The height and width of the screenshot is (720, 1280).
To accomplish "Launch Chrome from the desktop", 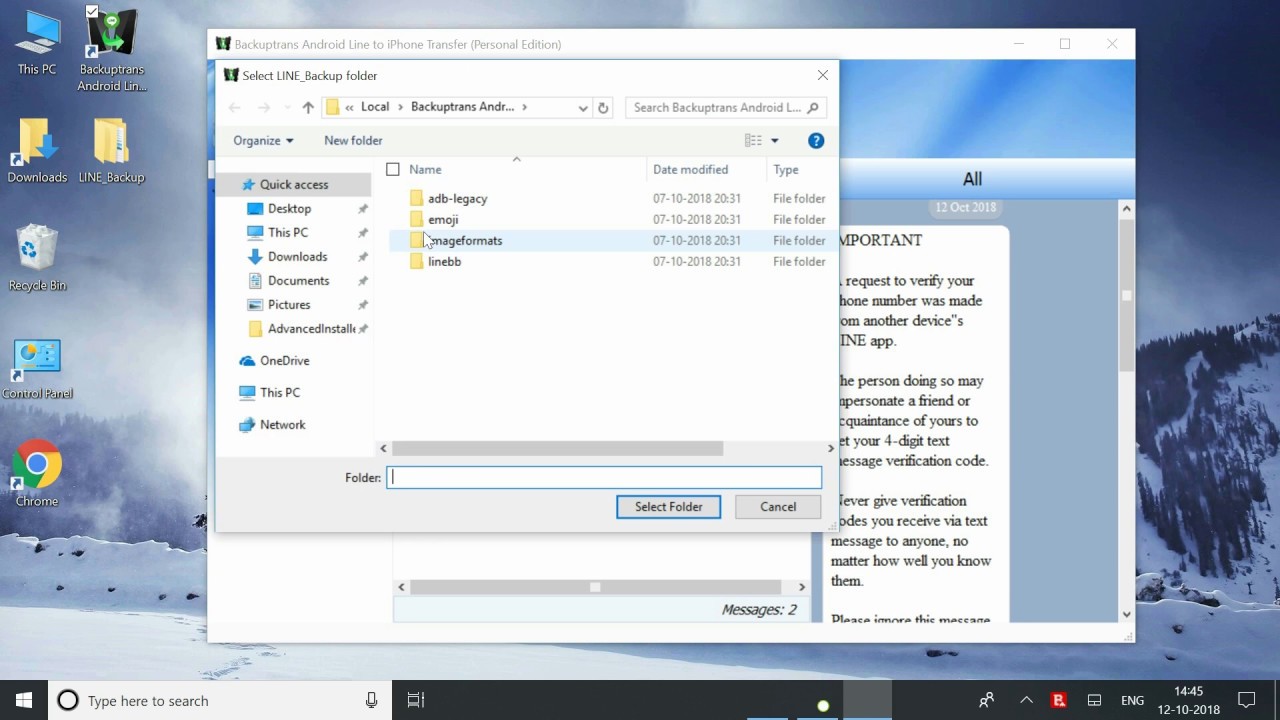I will click(37, 474).
